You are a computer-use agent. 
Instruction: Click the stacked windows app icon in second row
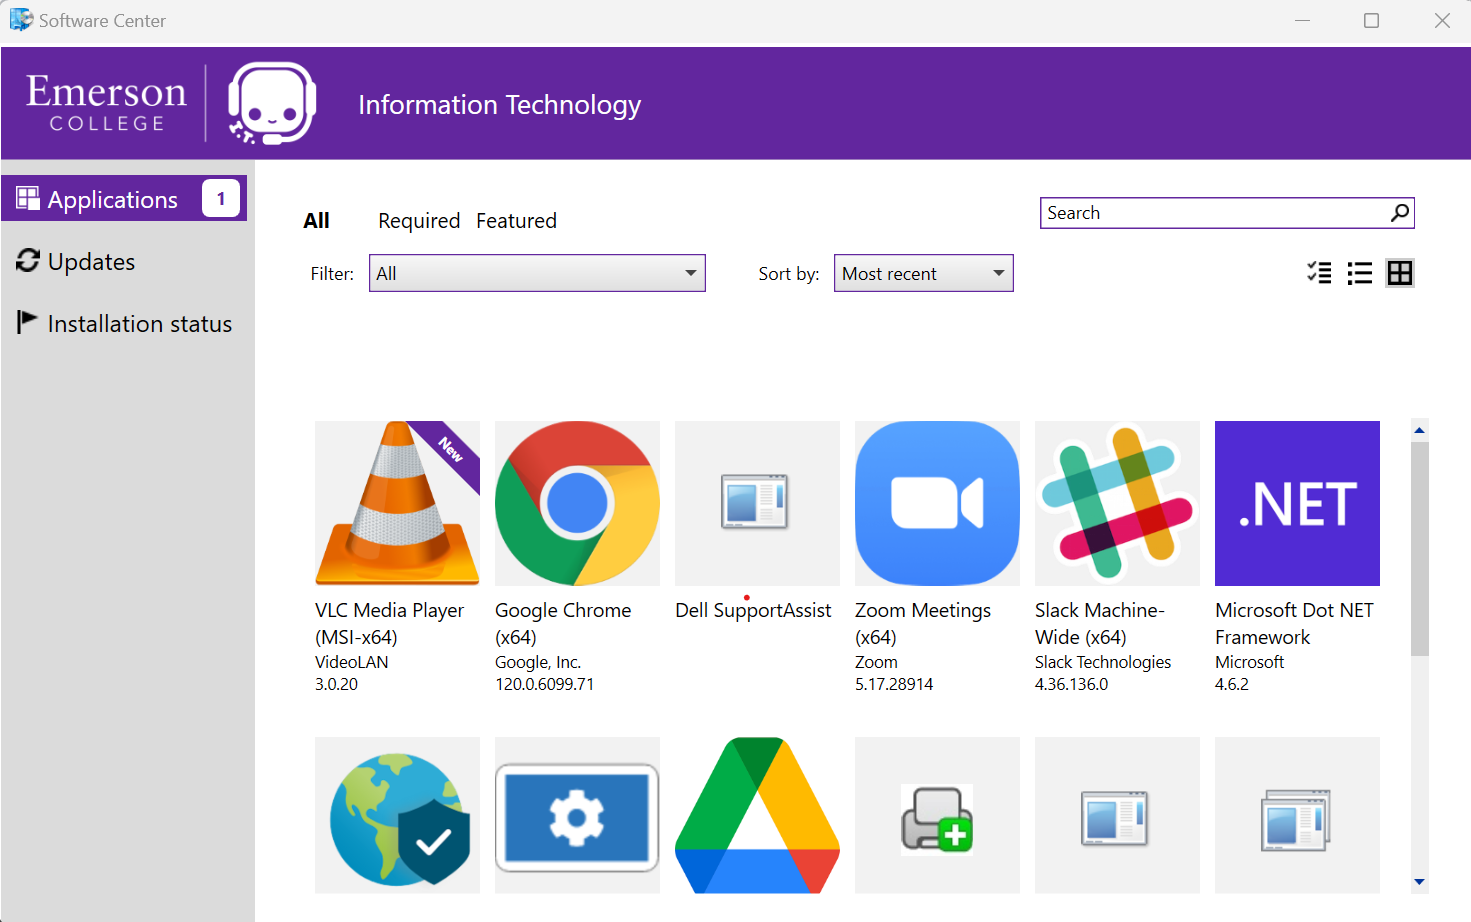click(1297, 815)
